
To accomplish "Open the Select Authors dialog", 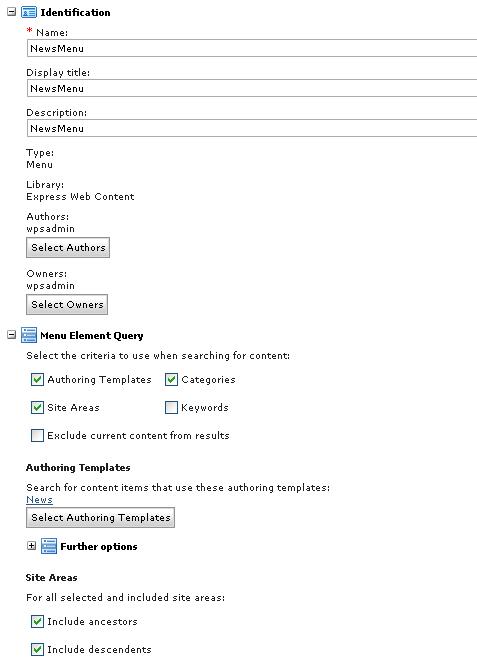I will 68,247.
